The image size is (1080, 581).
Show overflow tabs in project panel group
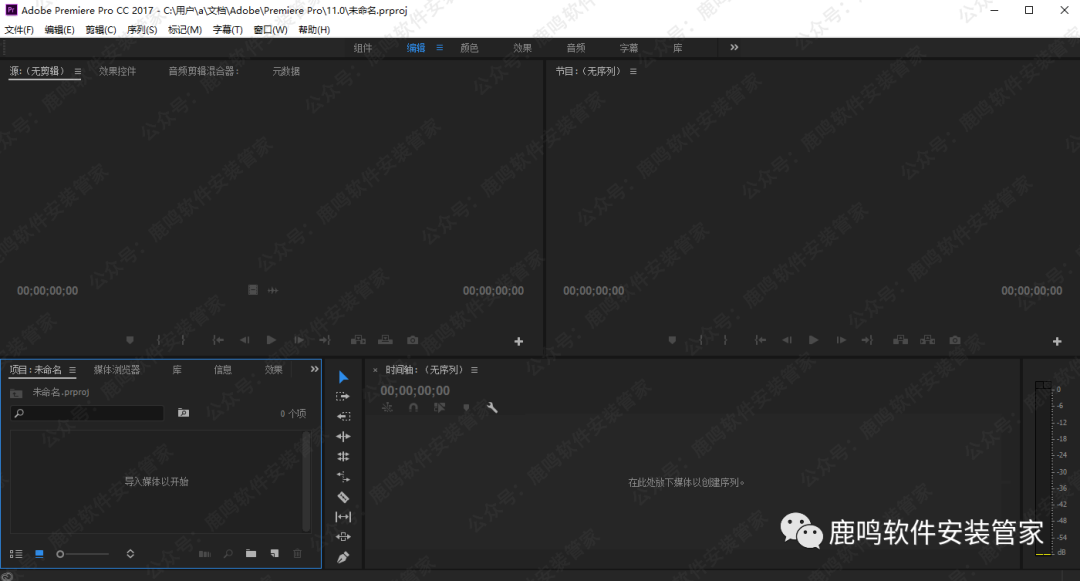point(314,369)
